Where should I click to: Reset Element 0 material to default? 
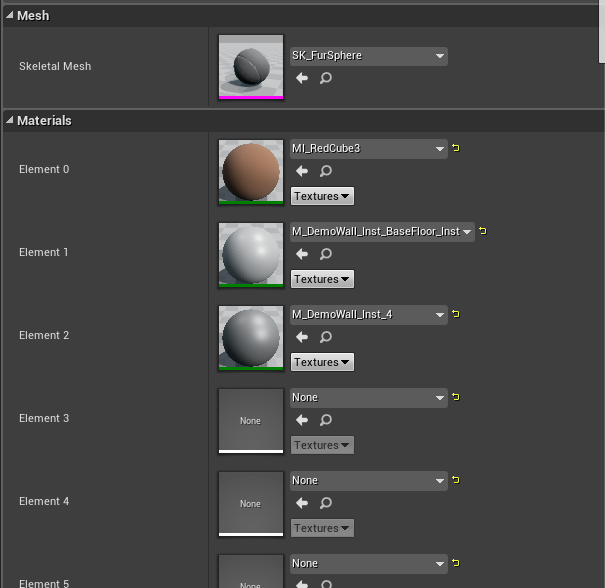(x=456, y=148)
